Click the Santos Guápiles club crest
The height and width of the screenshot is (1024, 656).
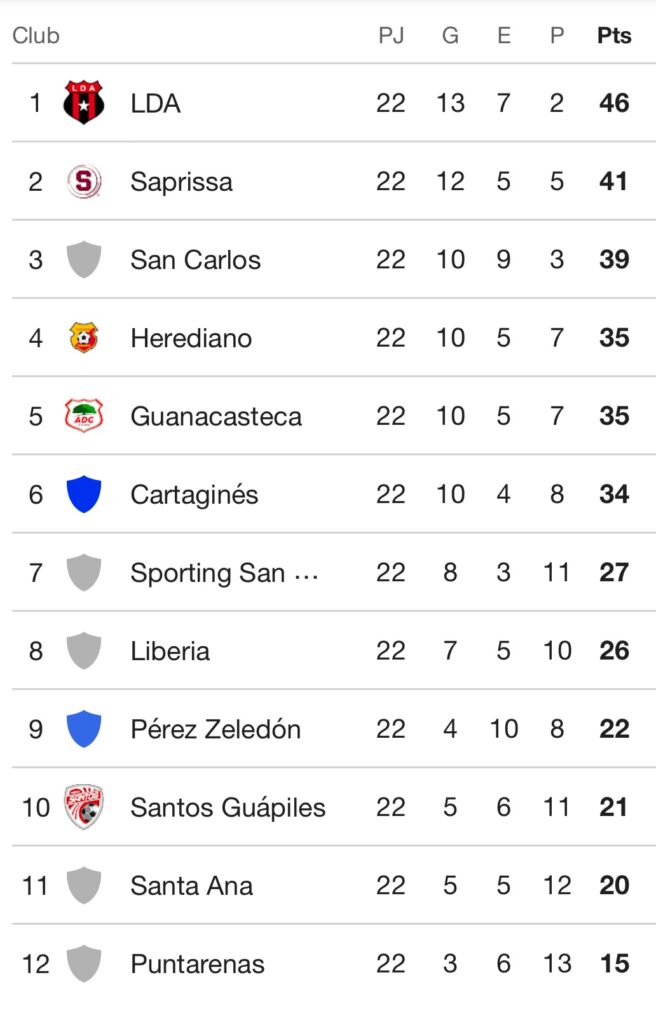pyautogui.click(x=83, y=807)
